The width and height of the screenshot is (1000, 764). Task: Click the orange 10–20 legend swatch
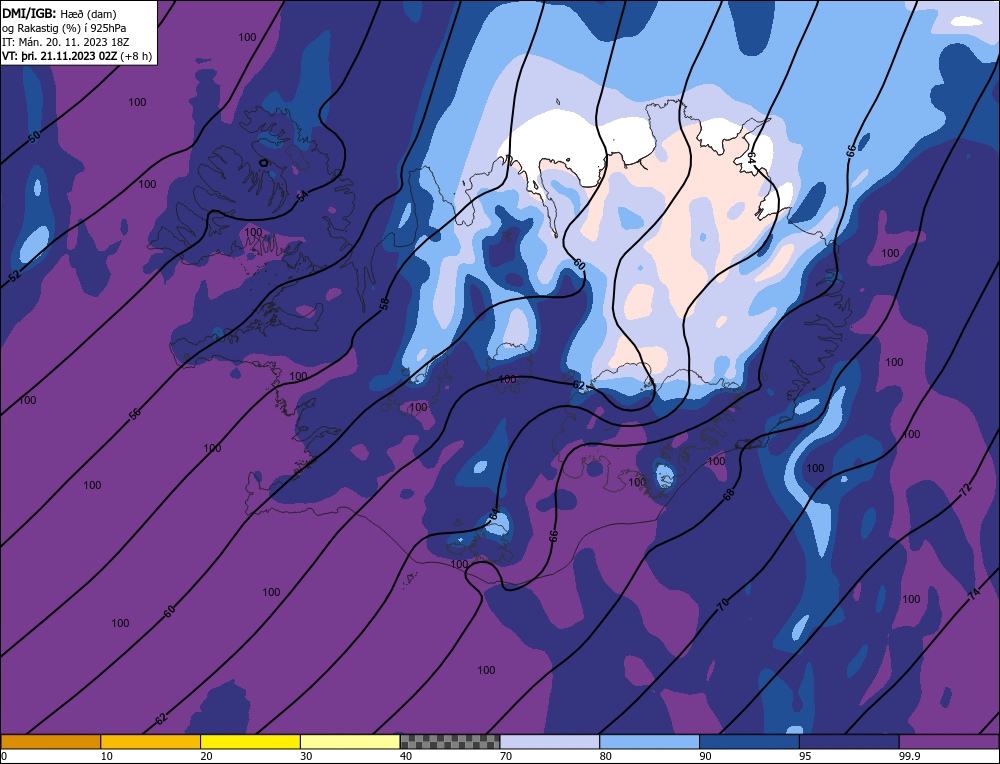[151, 741]
